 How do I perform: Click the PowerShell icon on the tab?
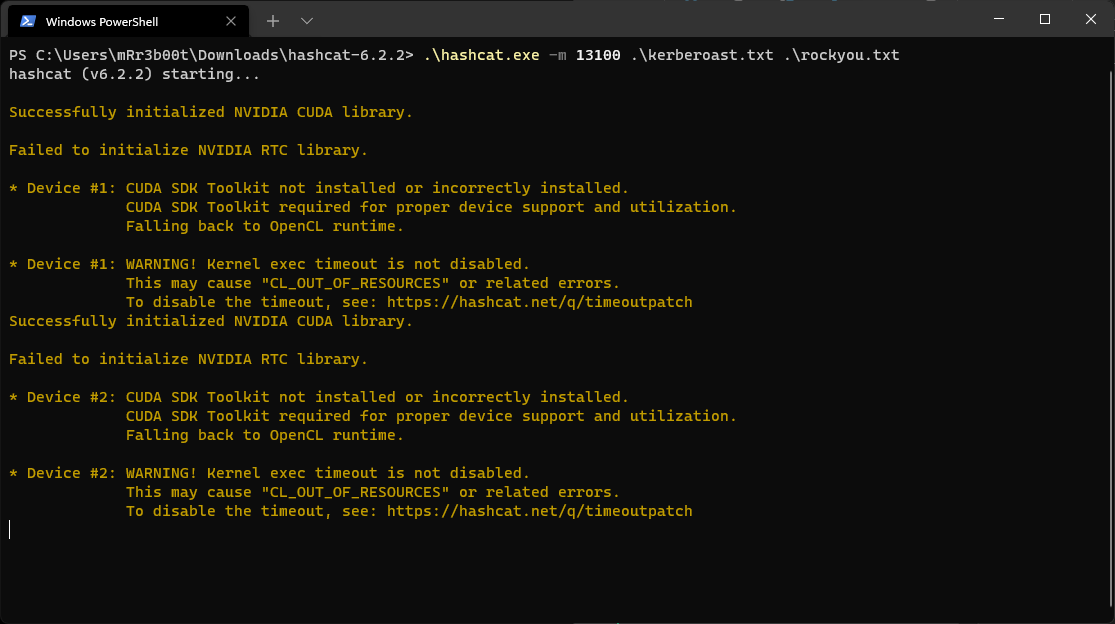click(28, 21)
